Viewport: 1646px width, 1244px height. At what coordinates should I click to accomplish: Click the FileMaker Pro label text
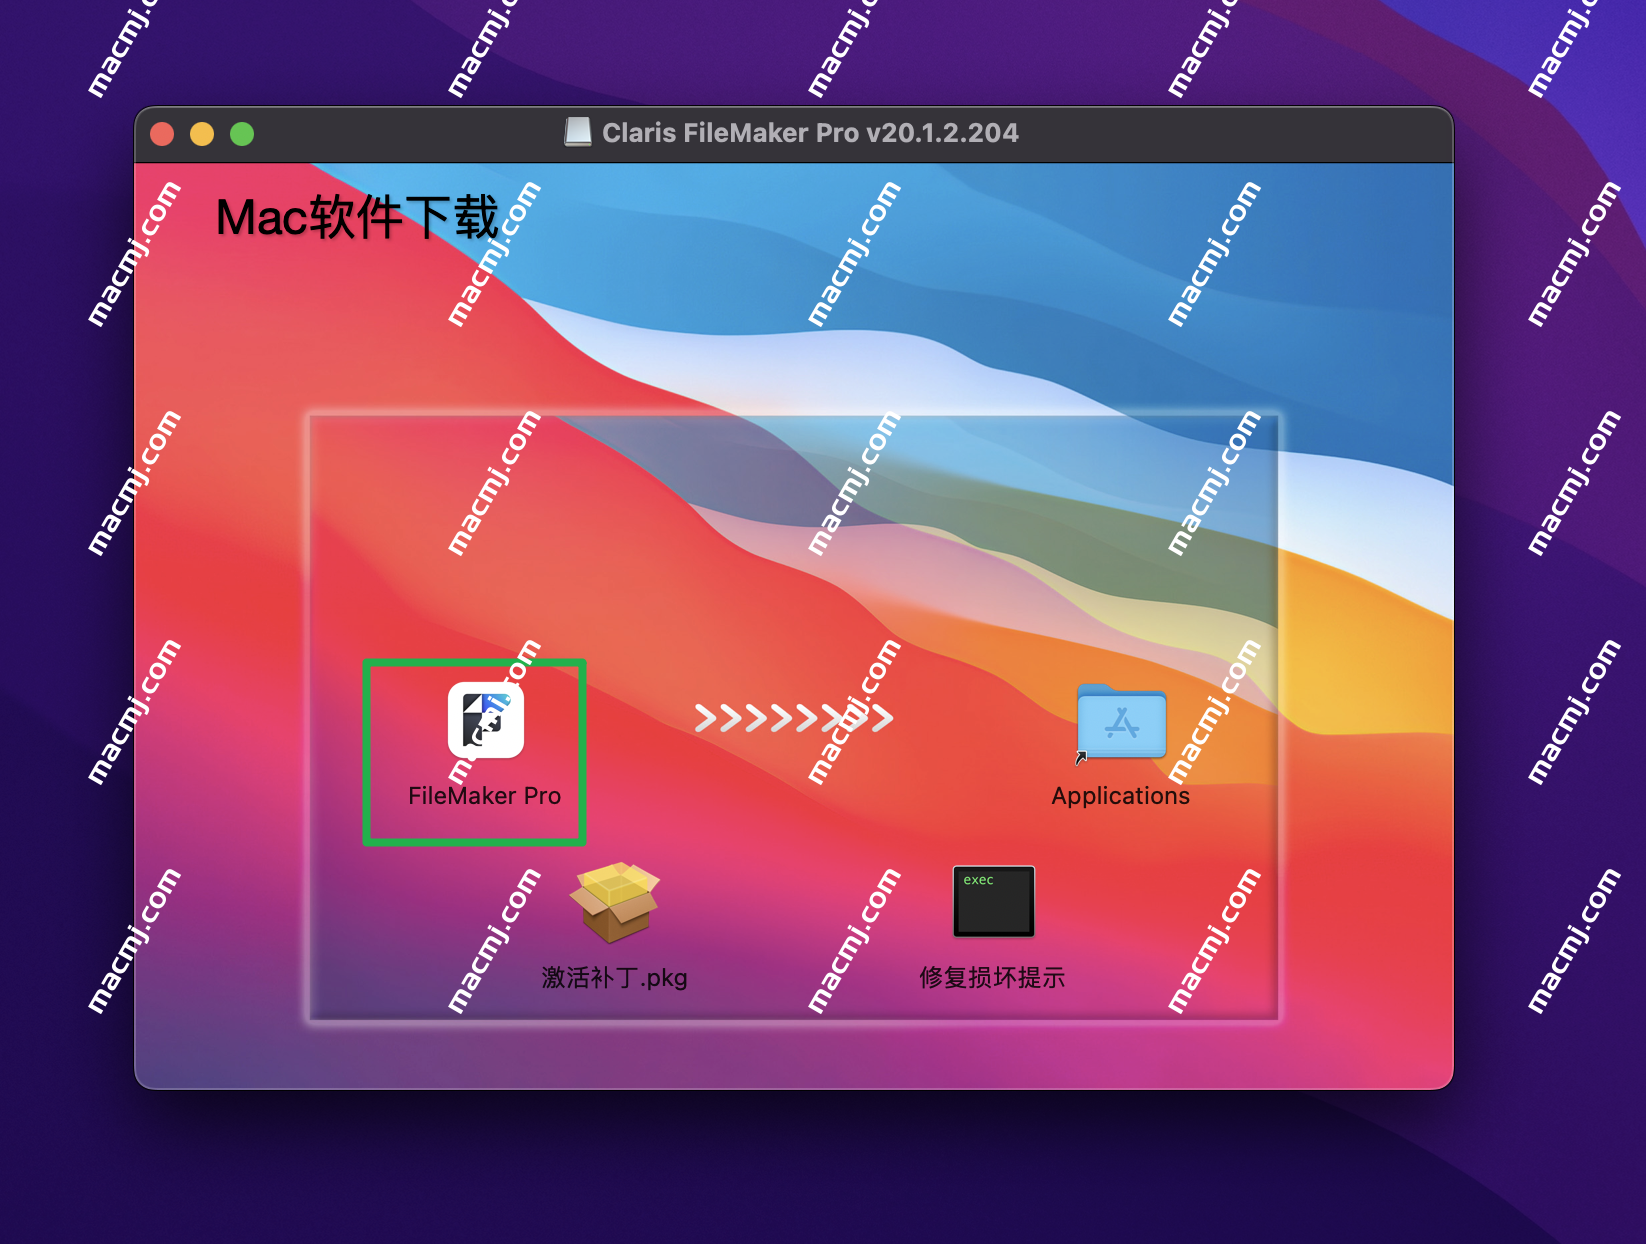pyautogui.click(x=485, y=796)
